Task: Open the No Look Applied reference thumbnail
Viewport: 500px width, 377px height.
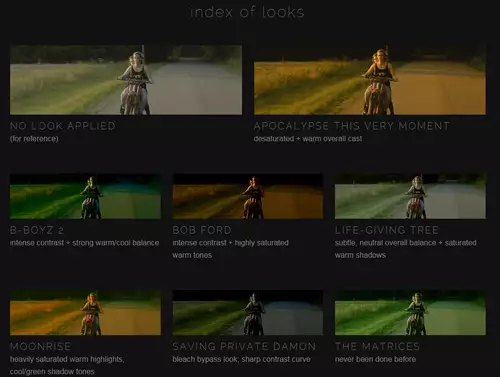Action: tap(126, 80)
